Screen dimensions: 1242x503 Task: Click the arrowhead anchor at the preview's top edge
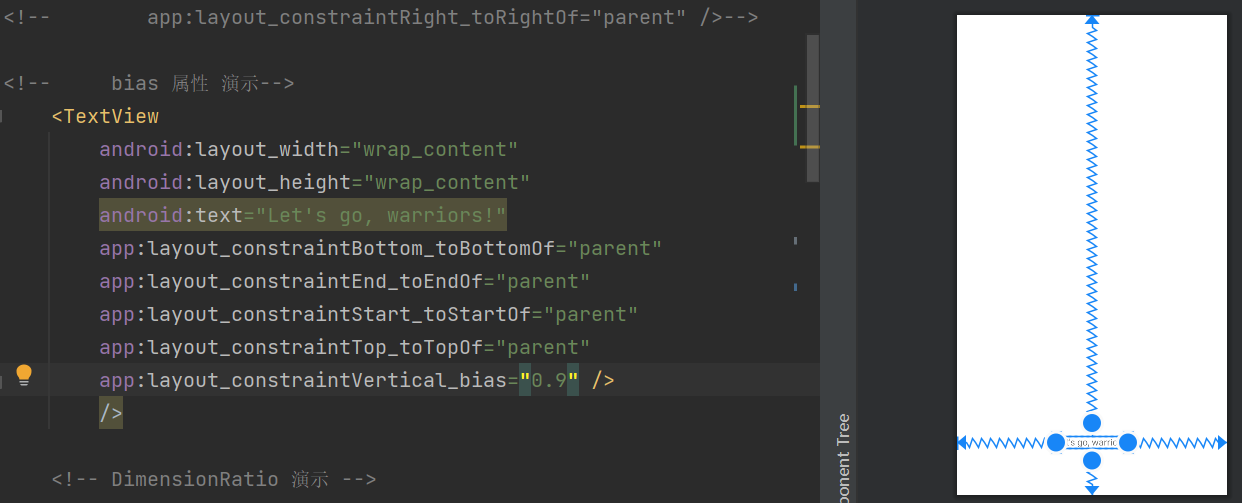point(1092,19)
